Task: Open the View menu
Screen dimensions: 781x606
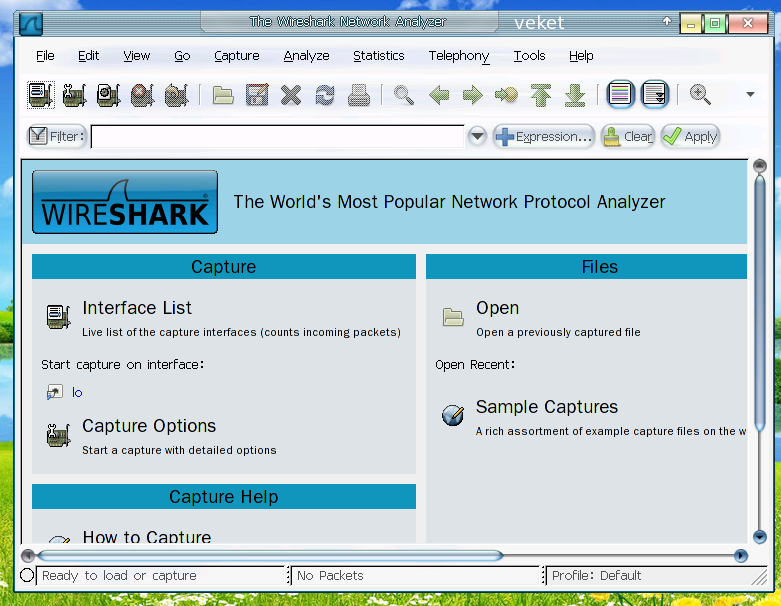Action: point(136,56)
